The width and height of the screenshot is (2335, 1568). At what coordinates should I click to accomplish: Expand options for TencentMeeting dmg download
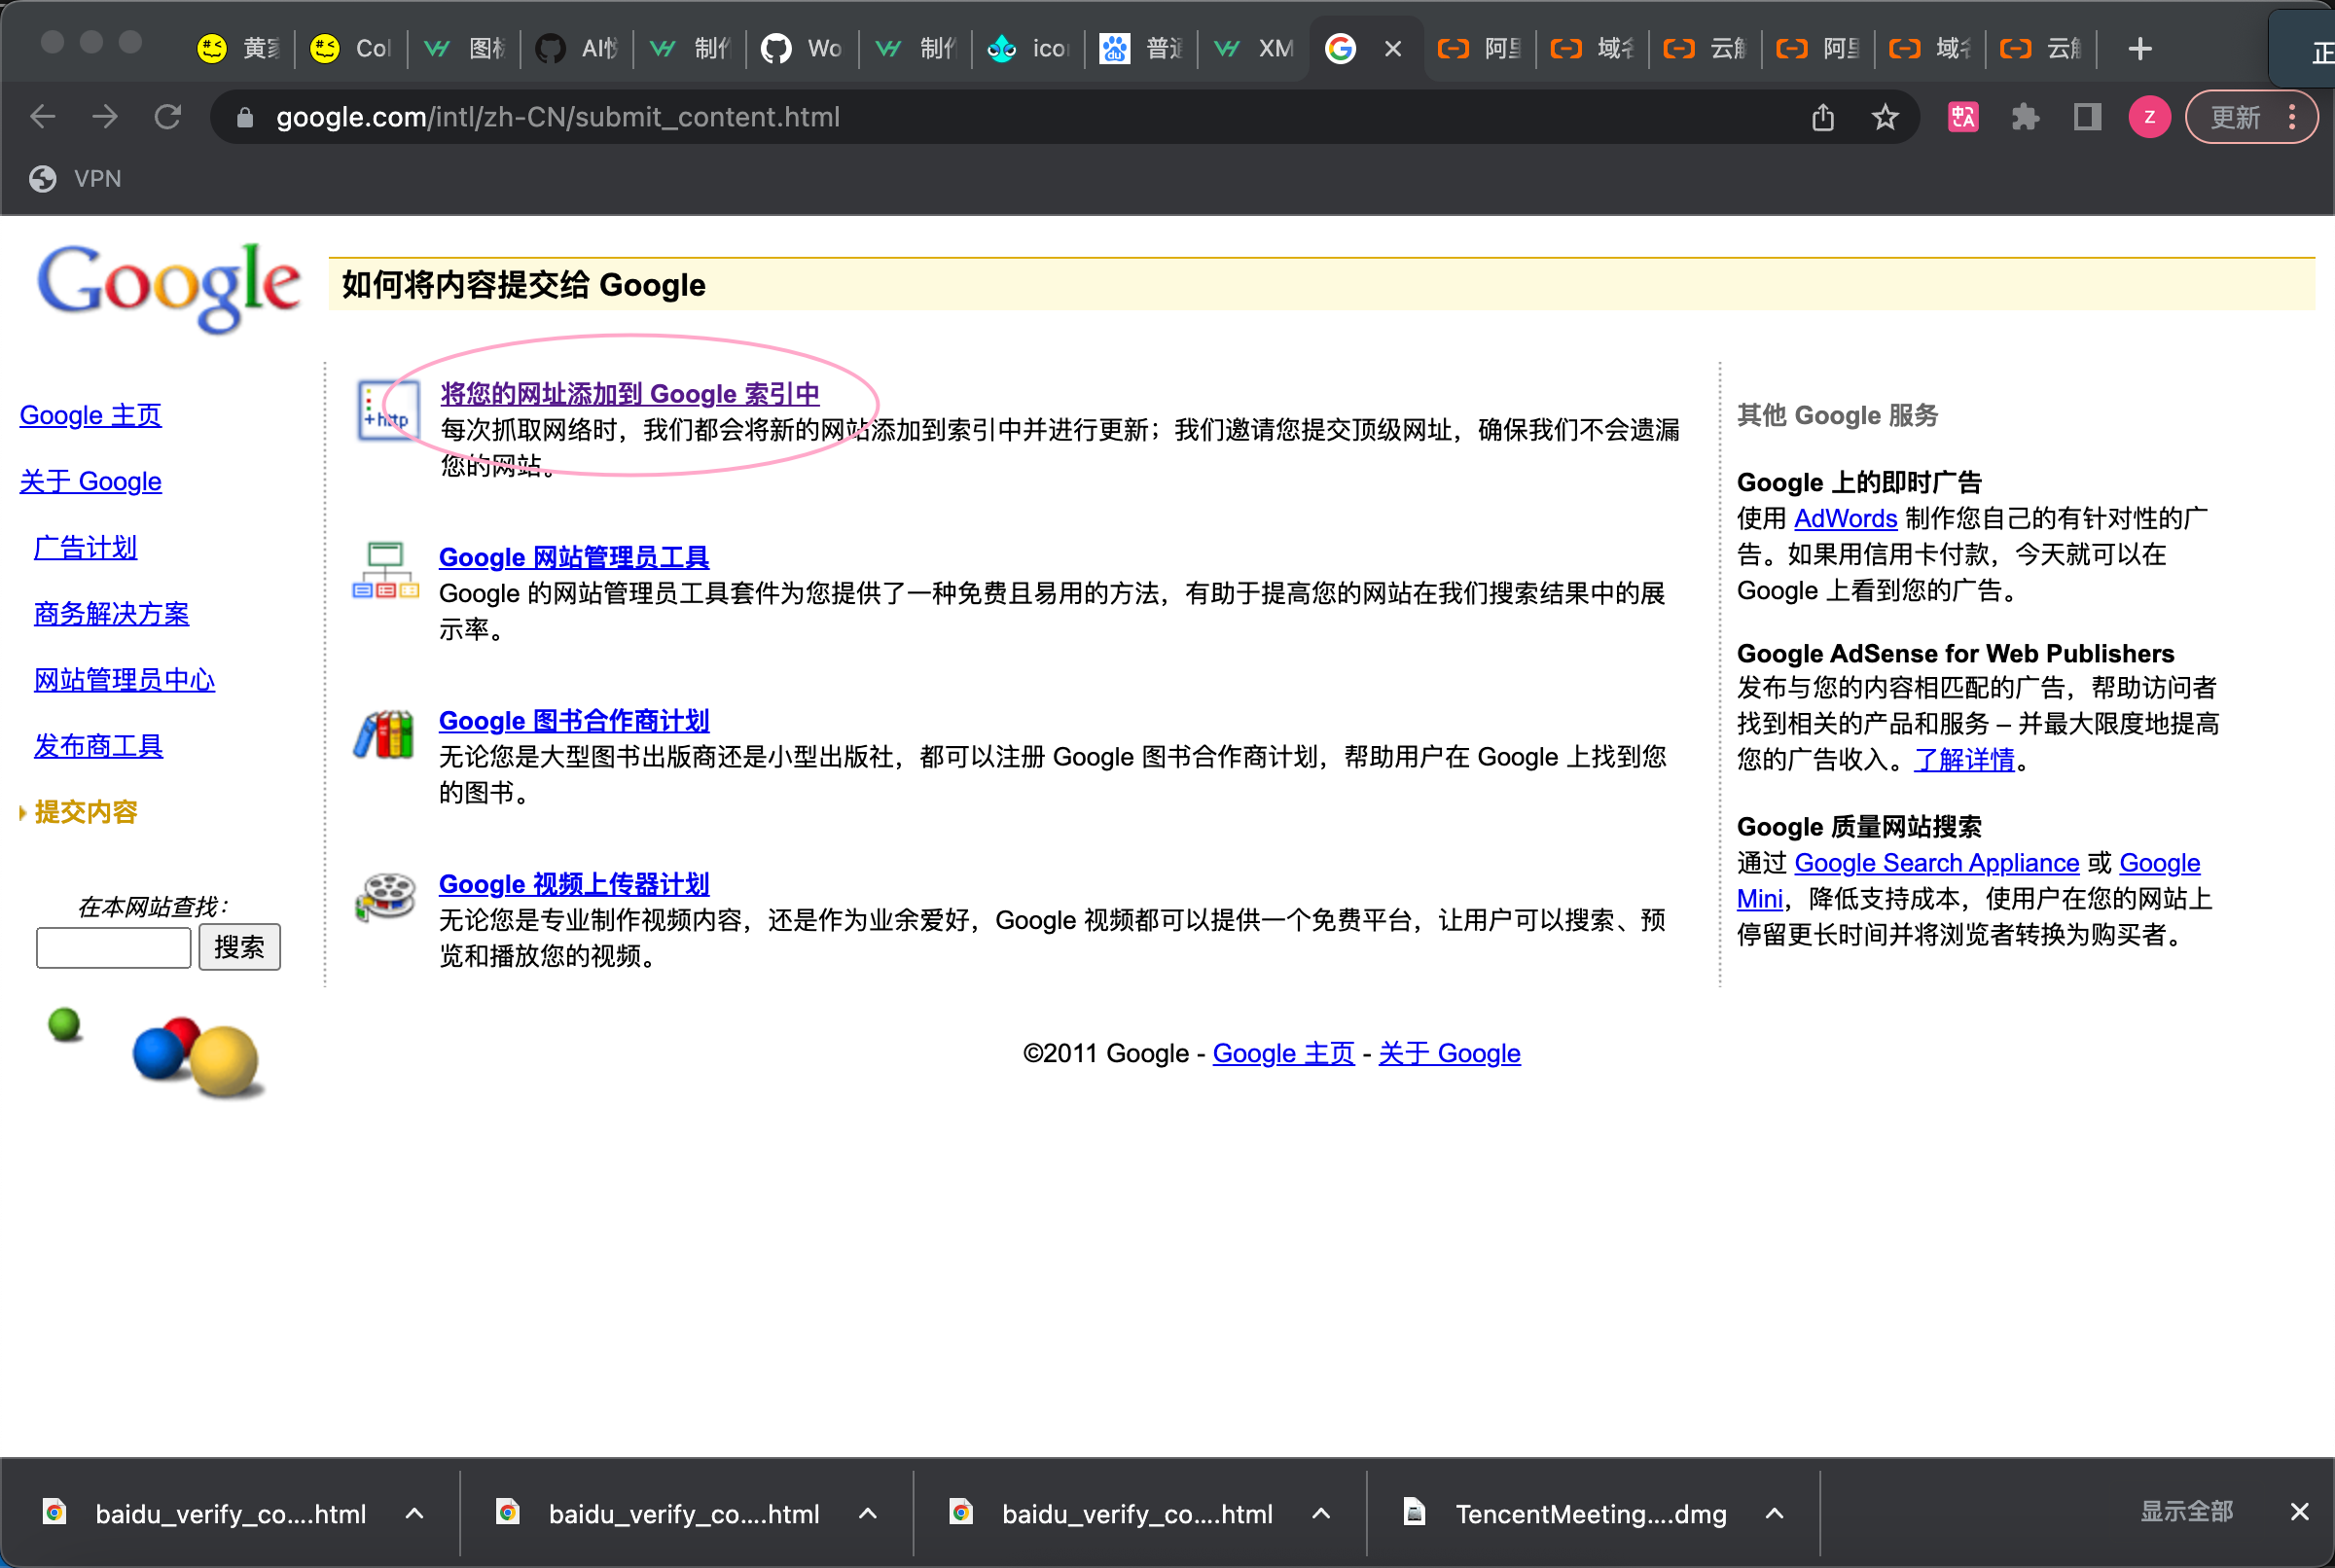(1774, 1514)
